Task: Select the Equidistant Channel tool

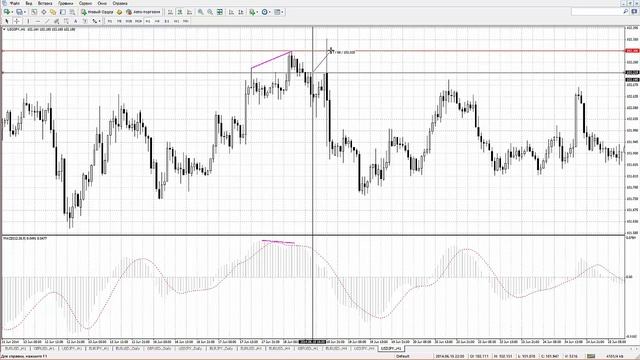Action: [56, 21]
